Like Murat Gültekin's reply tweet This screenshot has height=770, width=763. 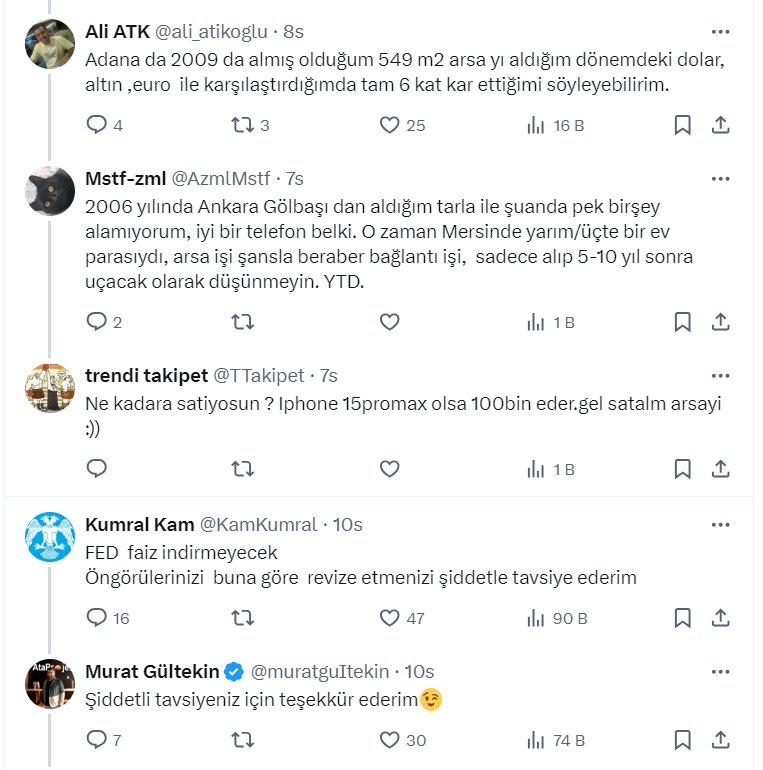(390, 740)
